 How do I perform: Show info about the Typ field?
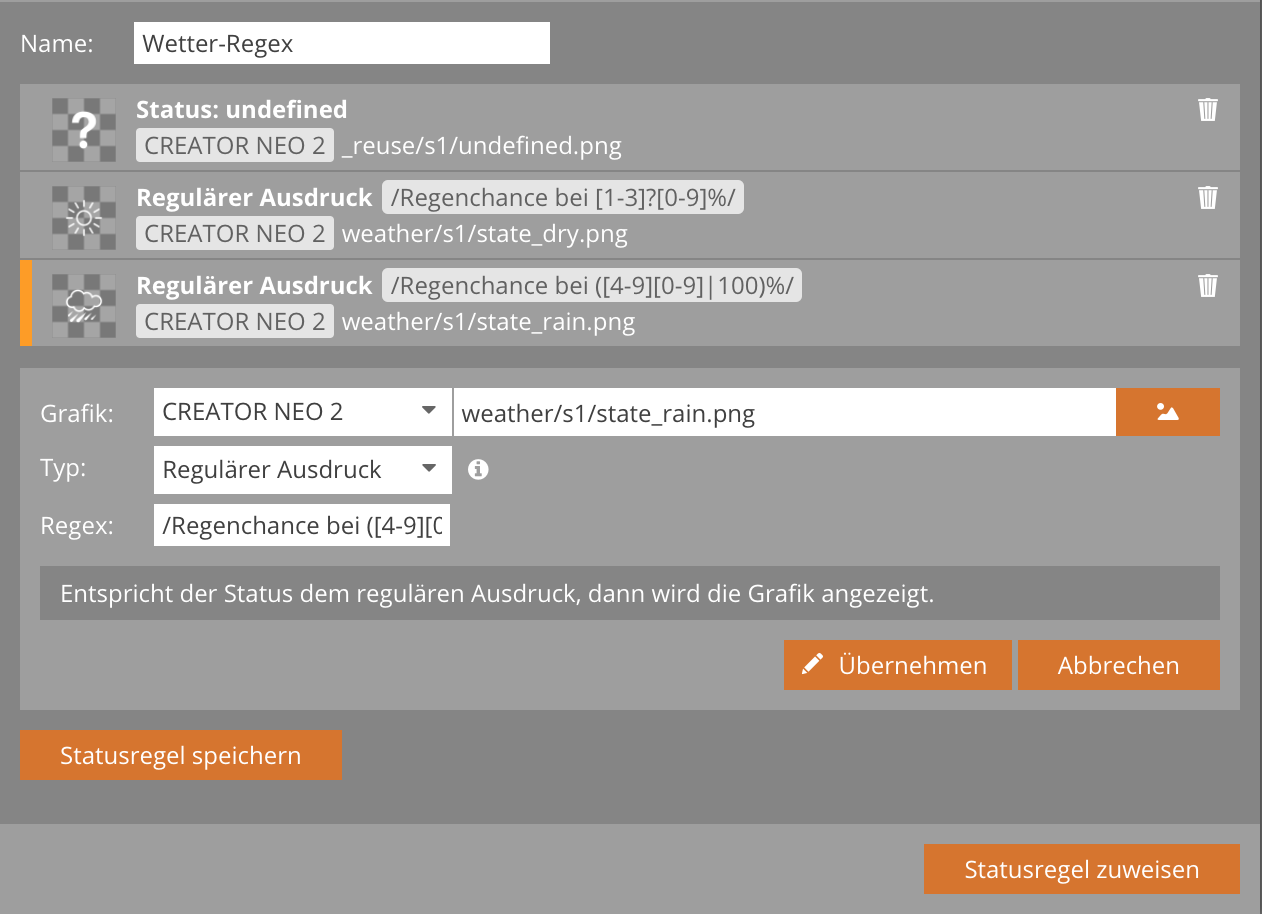click(x=478, y=469)
